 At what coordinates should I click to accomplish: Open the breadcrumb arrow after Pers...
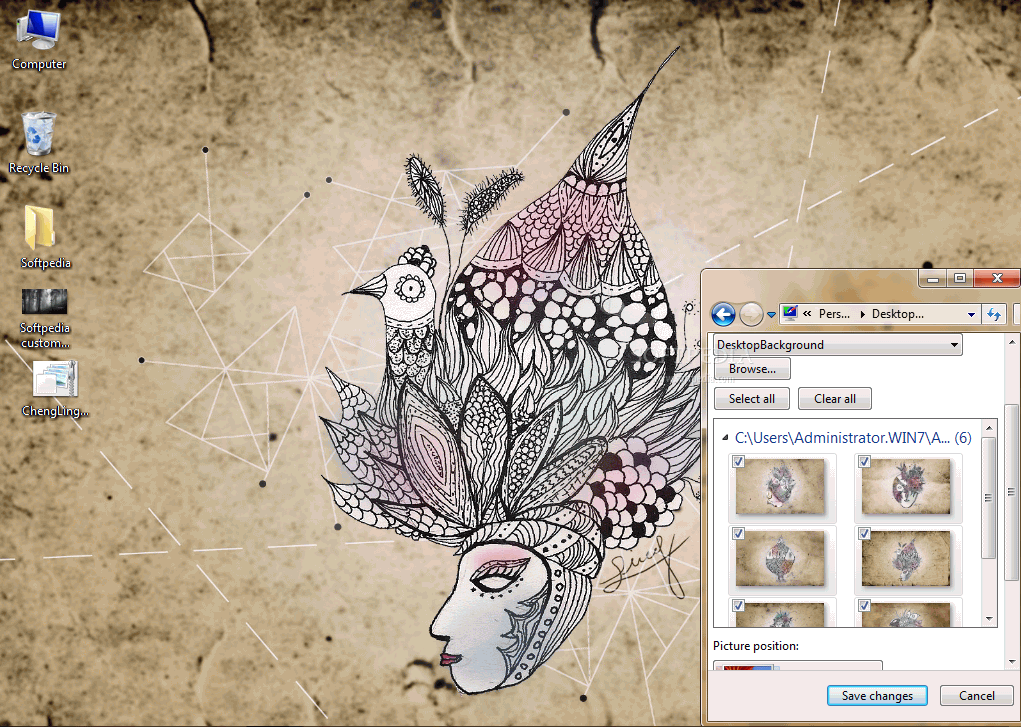pyautogui.click(x=862, y=314)
